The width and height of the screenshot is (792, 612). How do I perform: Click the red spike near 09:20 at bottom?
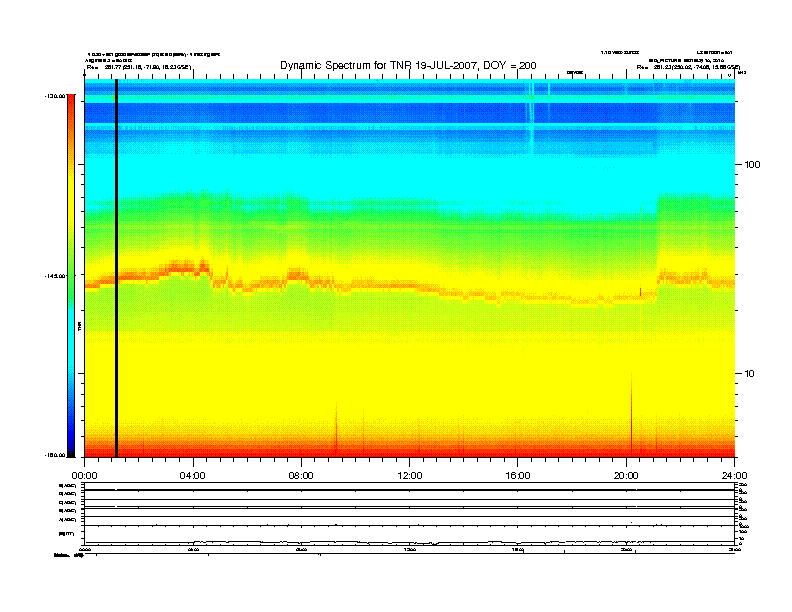tap(336, 430)
